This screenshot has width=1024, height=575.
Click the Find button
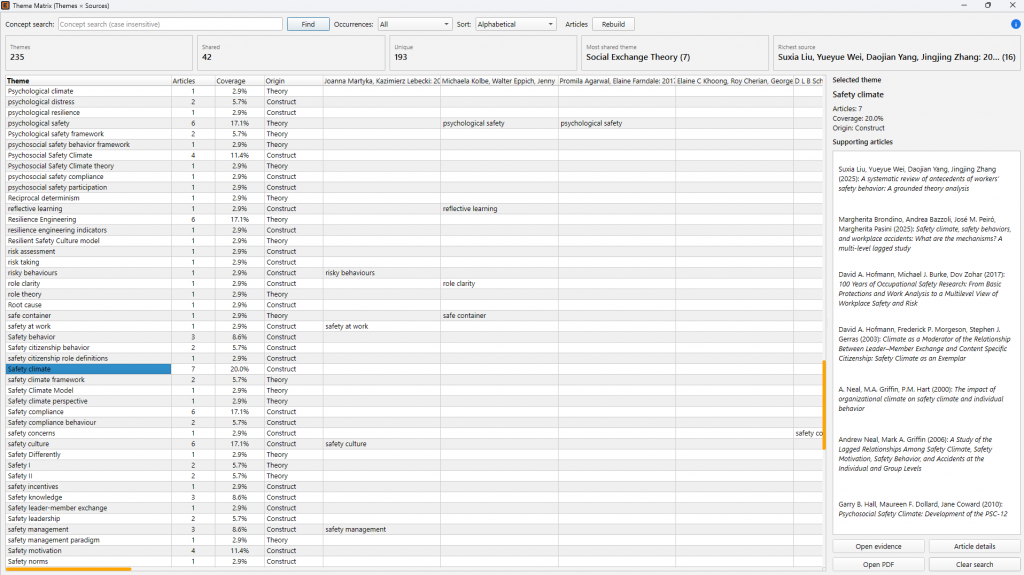(308, 24)
